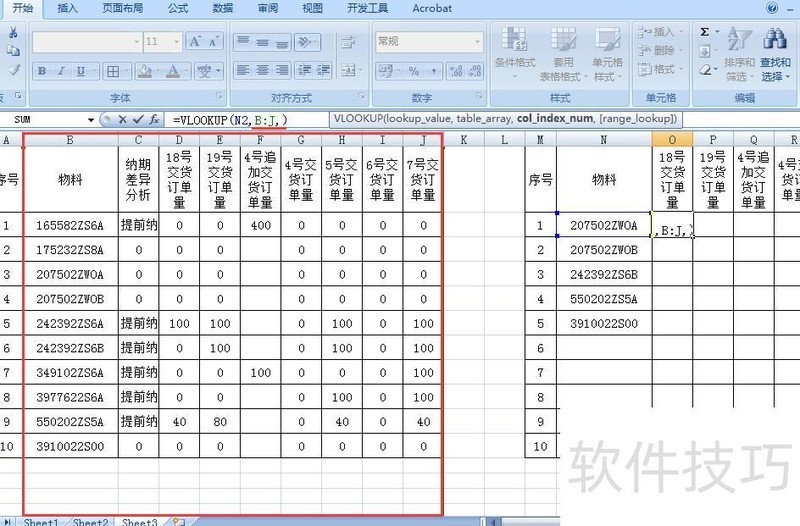Expand the Name Box SUM dropdown
The height and width of the screenshot is (526, 800).
91,120
